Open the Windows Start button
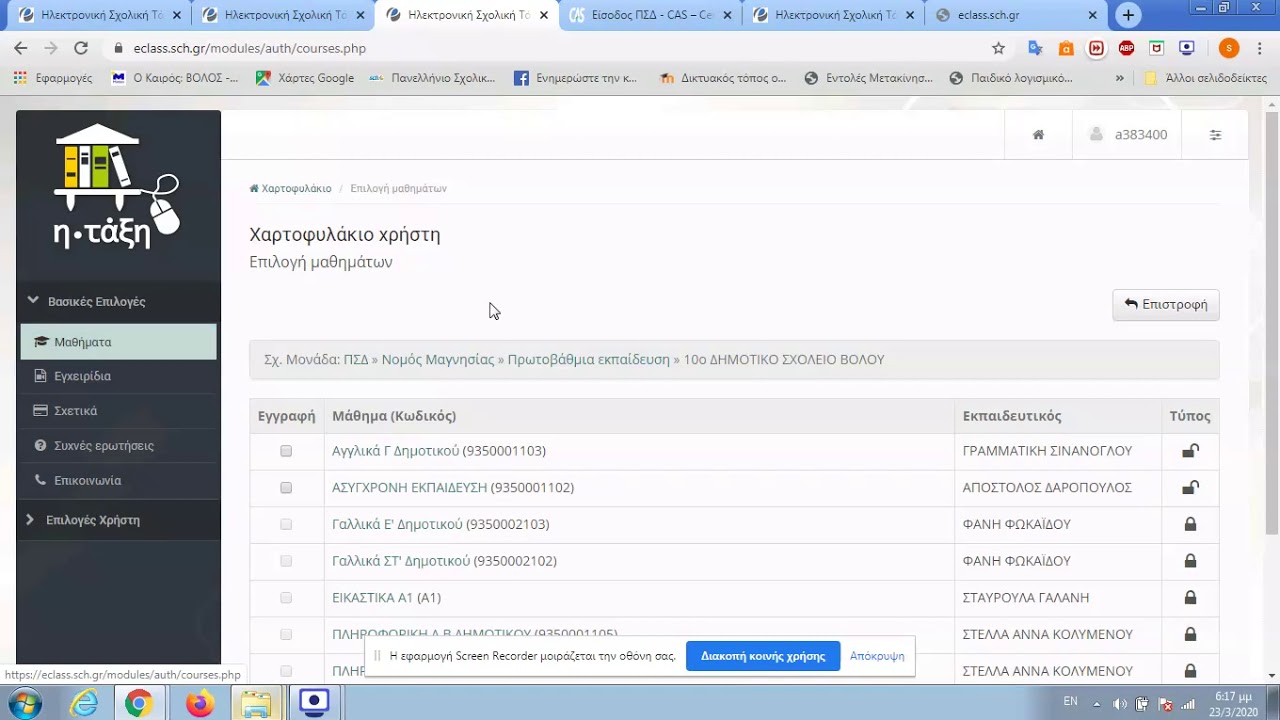The width and height of the screenshot is (1280, 720). click(x=24, y=704)
